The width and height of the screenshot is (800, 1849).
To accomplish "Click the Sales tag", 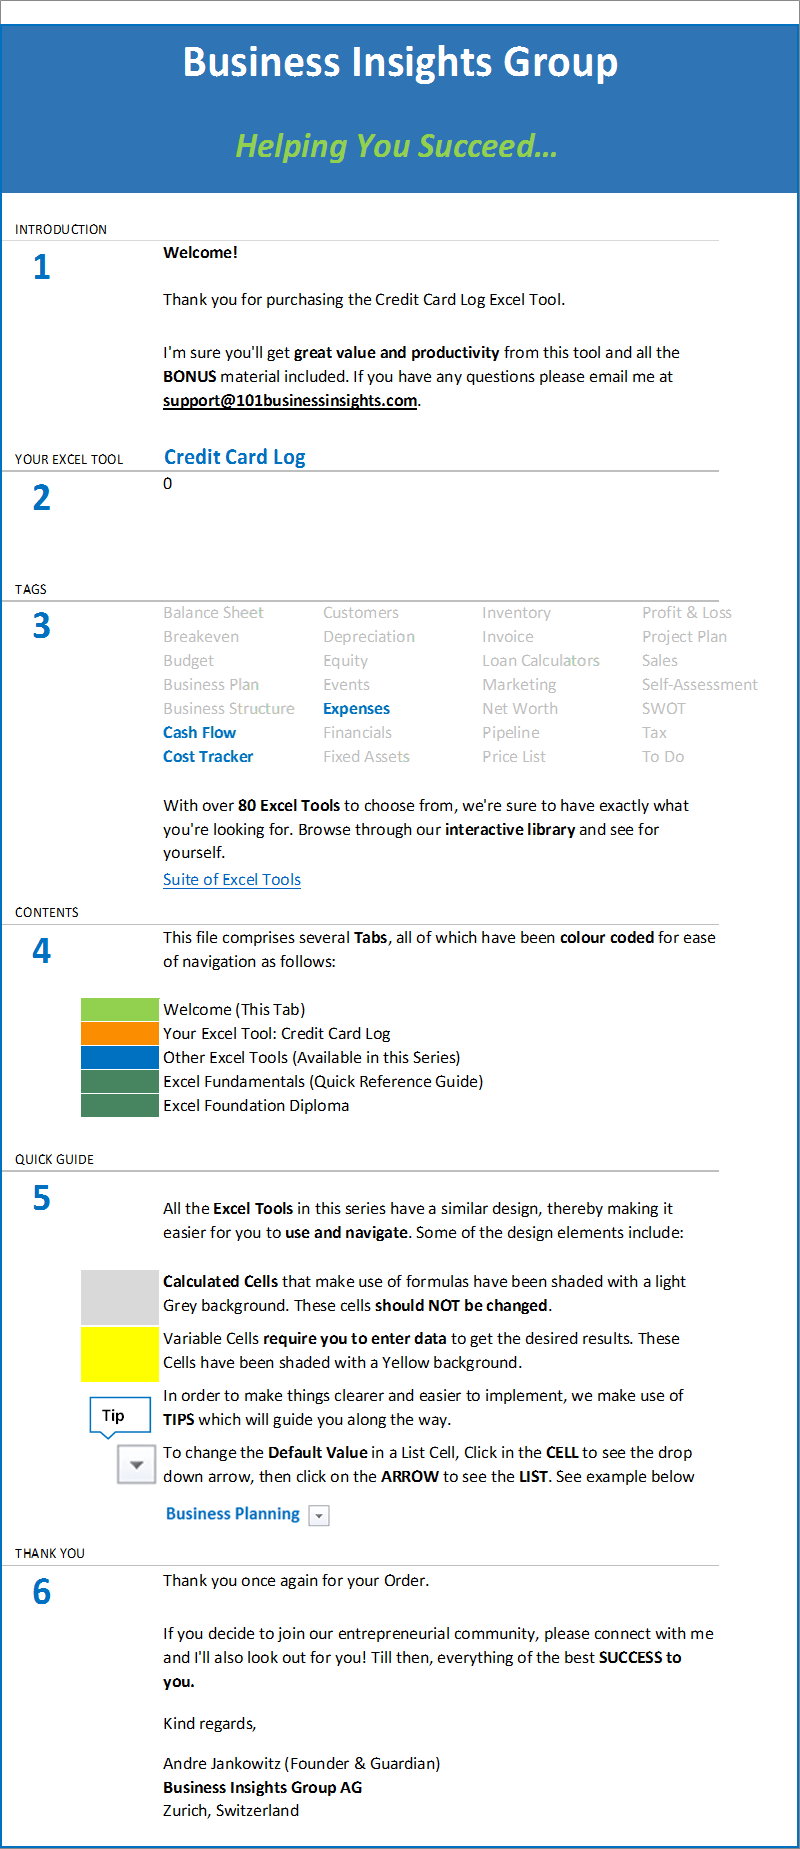I will click(x=660, y=660).
